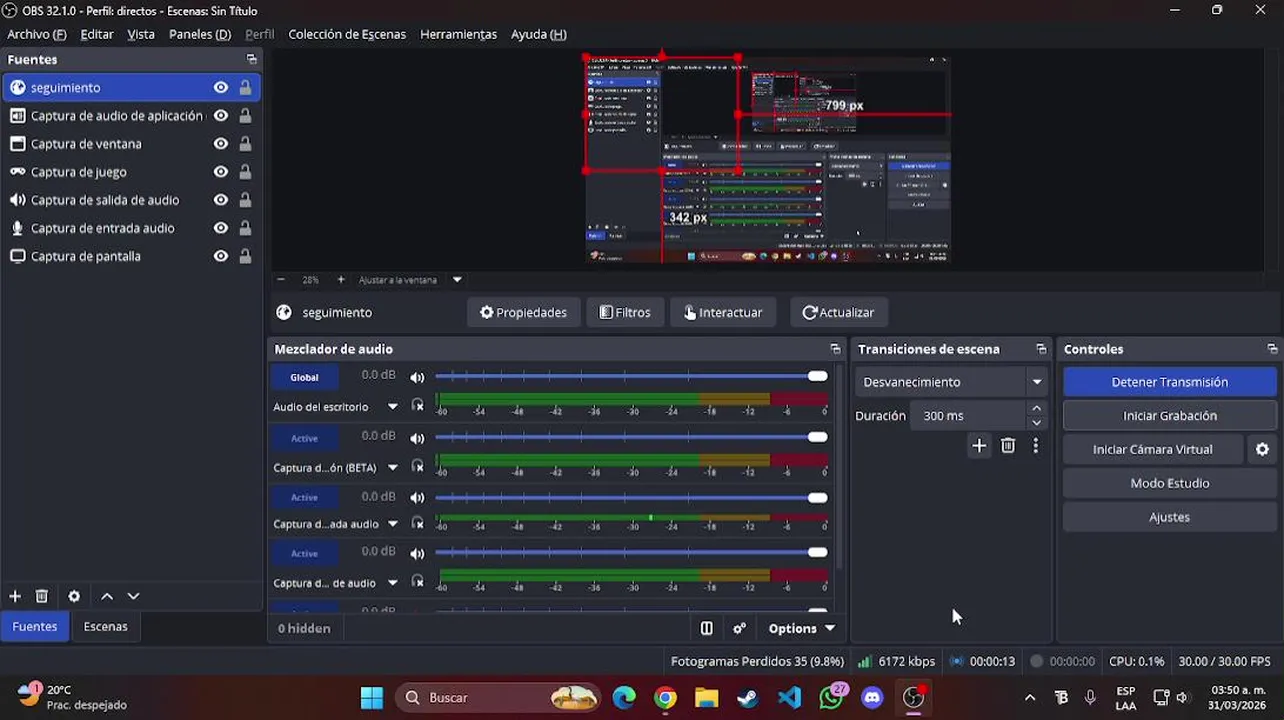The image size is (1284, 720).
Task: Add a scene transition plus icon
Action: [x=979, y=446]
